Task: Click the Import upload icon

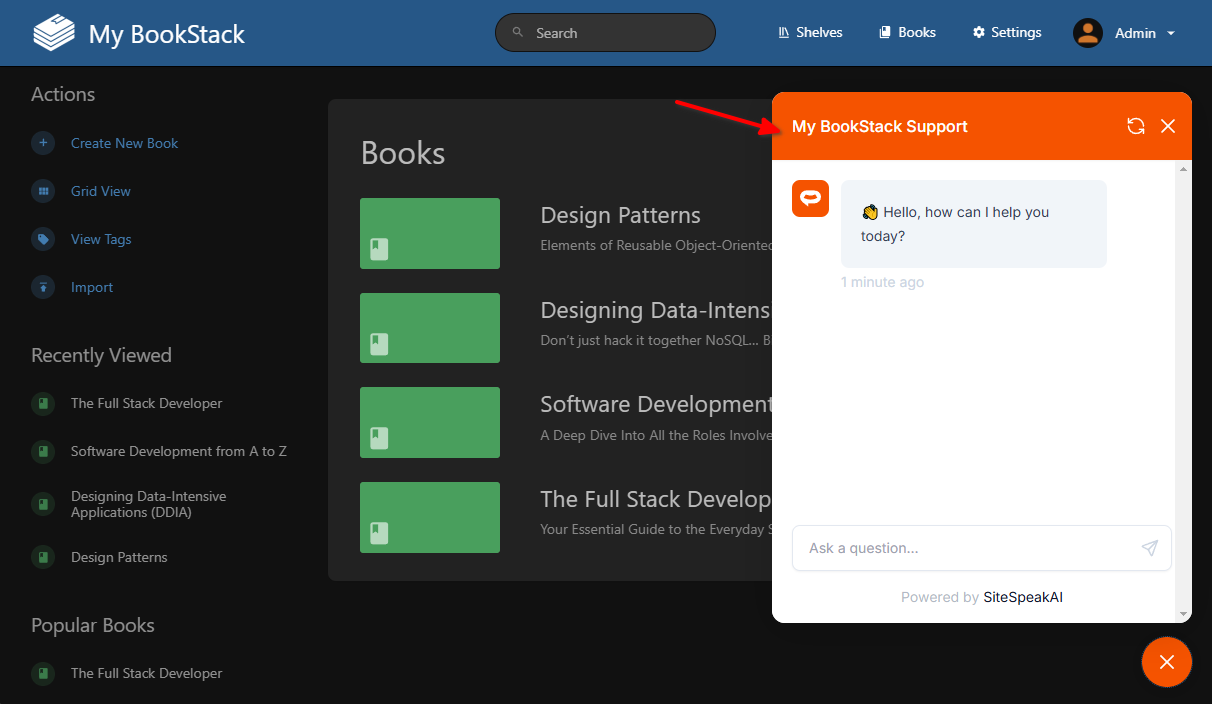Action: click(43, 287)
